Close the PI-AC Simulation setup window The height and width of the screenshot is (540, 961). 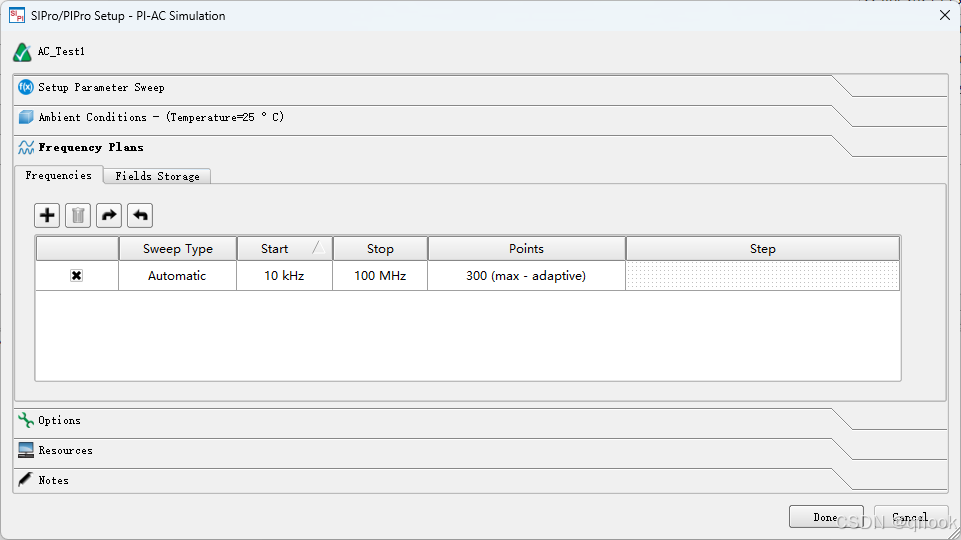(x=944, y=15)
